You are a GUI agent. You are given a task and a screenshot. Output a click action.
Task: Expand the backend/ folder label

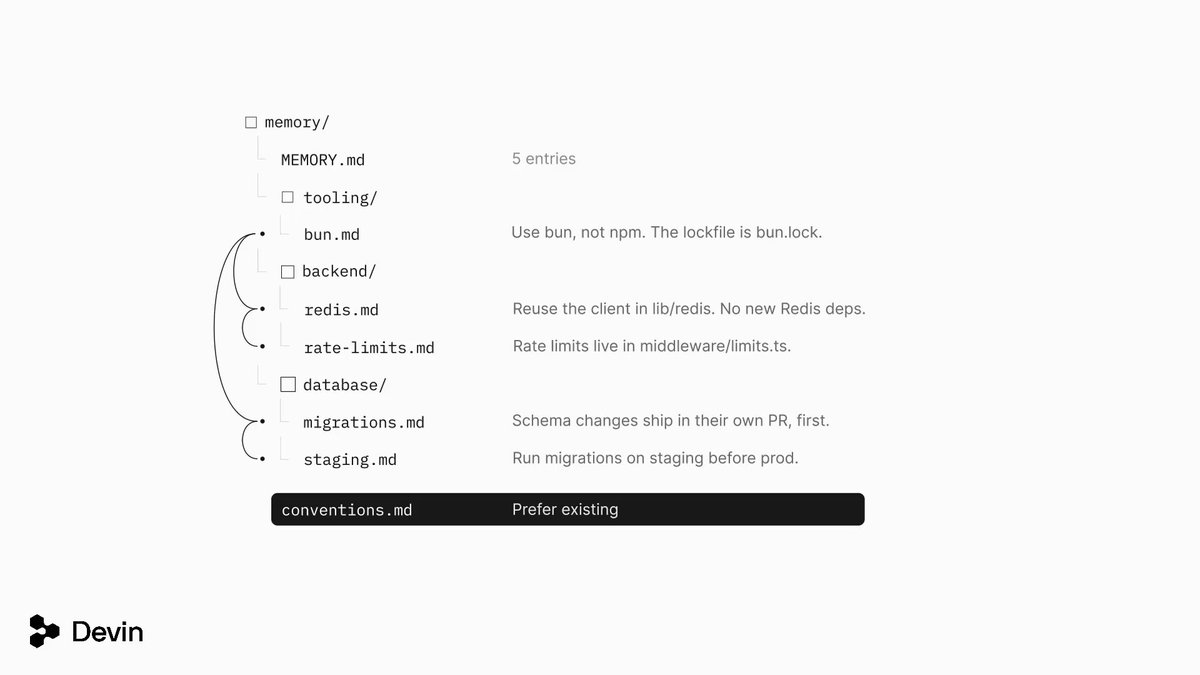pos(339,272)
